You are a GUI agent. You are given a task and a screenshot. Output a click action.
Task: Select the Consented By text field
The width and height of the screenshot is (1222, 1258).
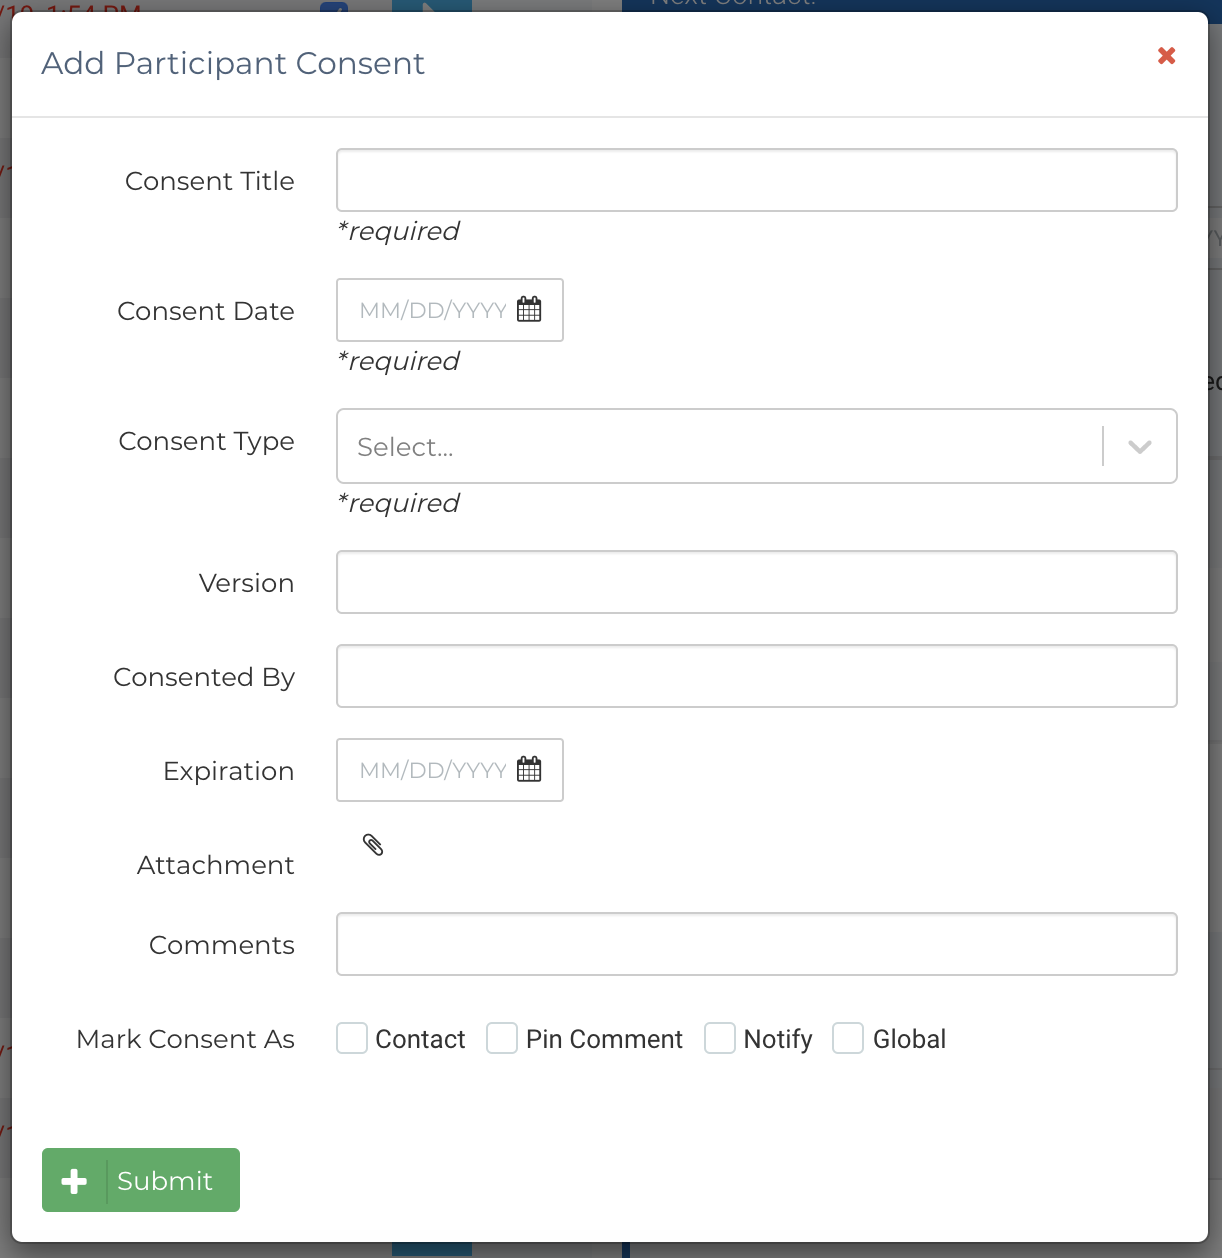click(x=756, y=676)
